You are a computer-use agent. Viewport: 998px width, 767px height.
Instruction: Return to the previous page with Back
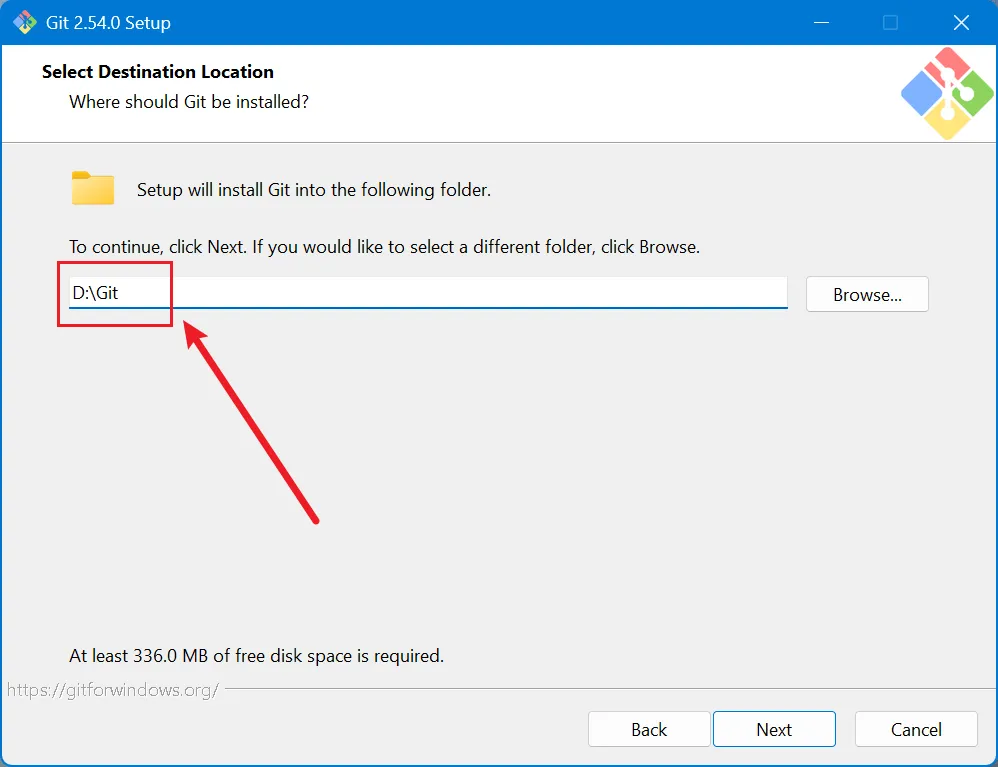point(649,729)
